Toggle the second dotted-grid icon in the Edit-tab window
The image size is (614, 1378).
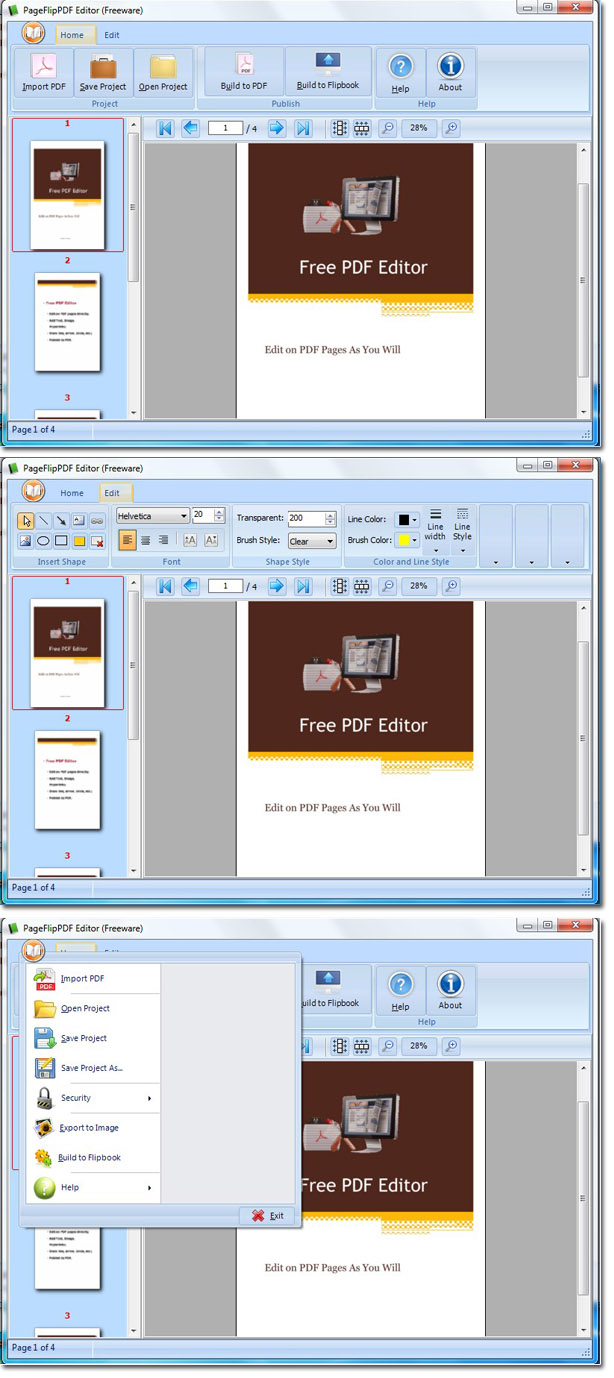[362, 586]
